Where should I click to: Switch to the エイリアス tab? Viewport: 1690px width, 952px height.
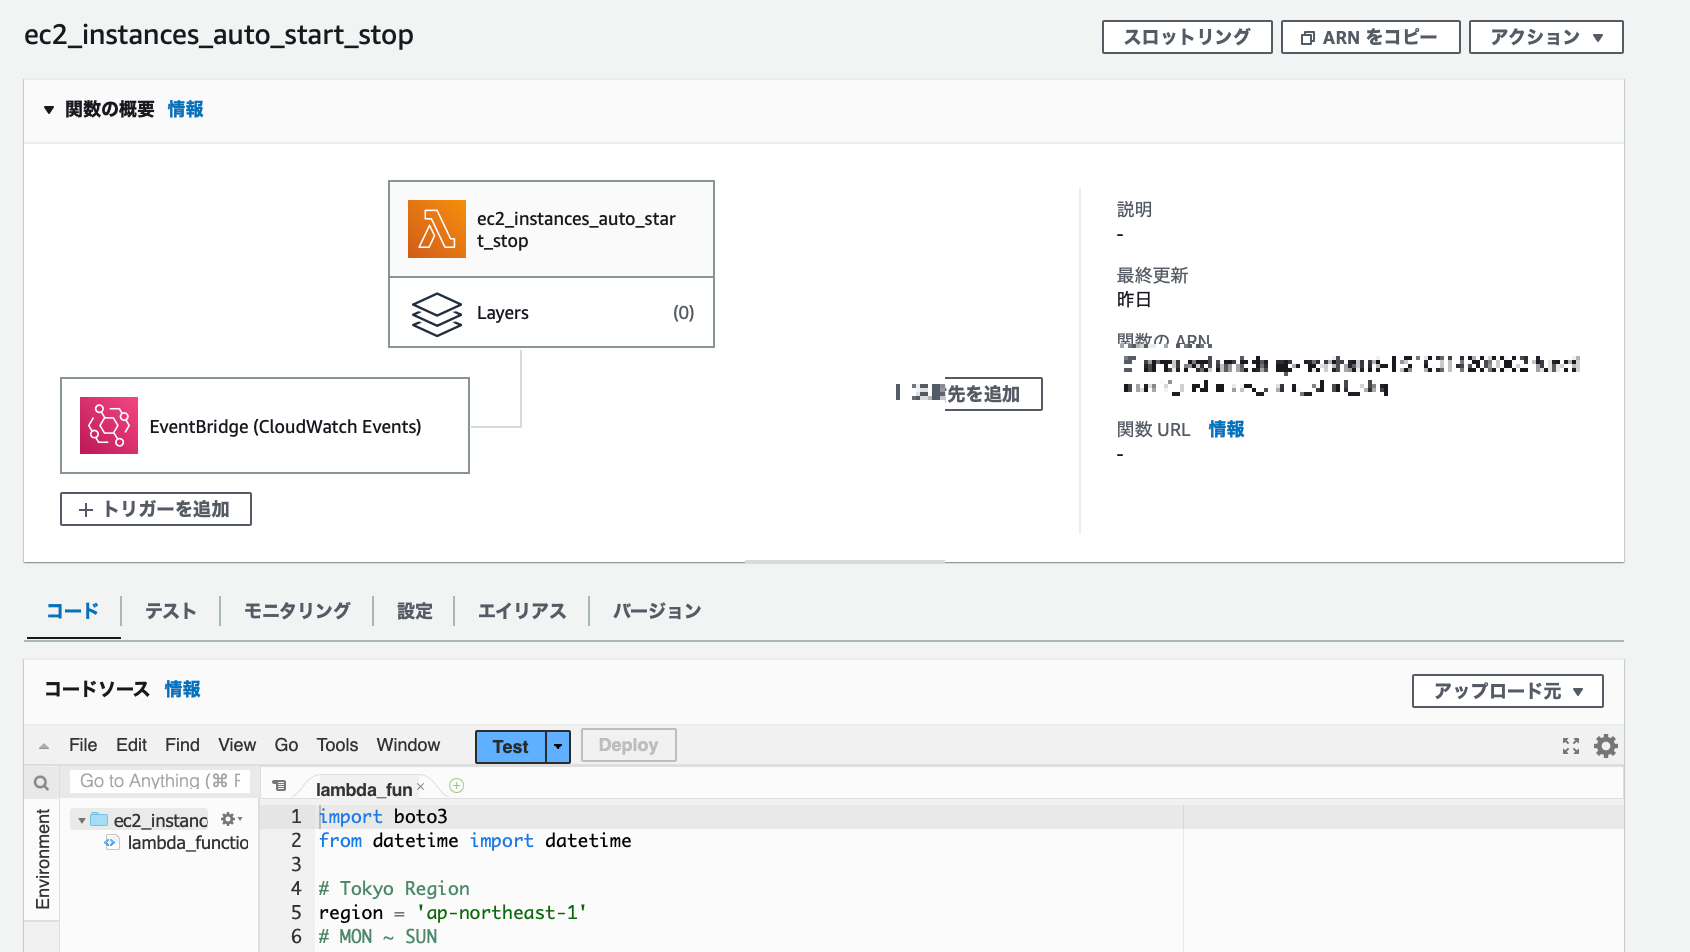522,611
